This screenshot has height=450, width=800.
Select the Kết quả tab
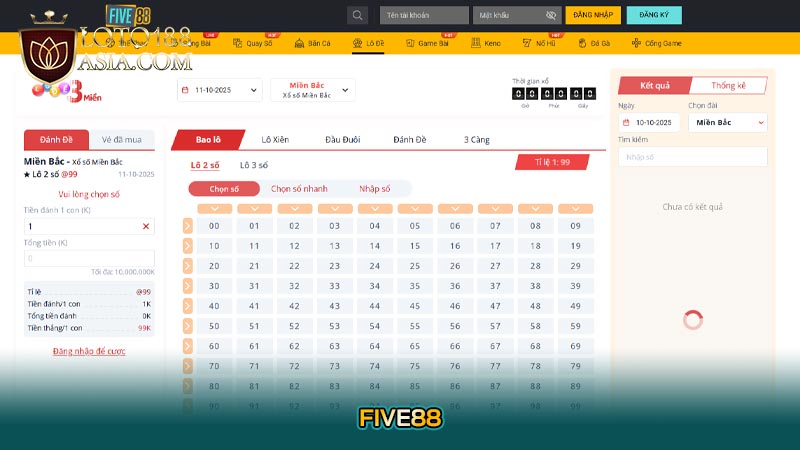[x=655, y=86]
